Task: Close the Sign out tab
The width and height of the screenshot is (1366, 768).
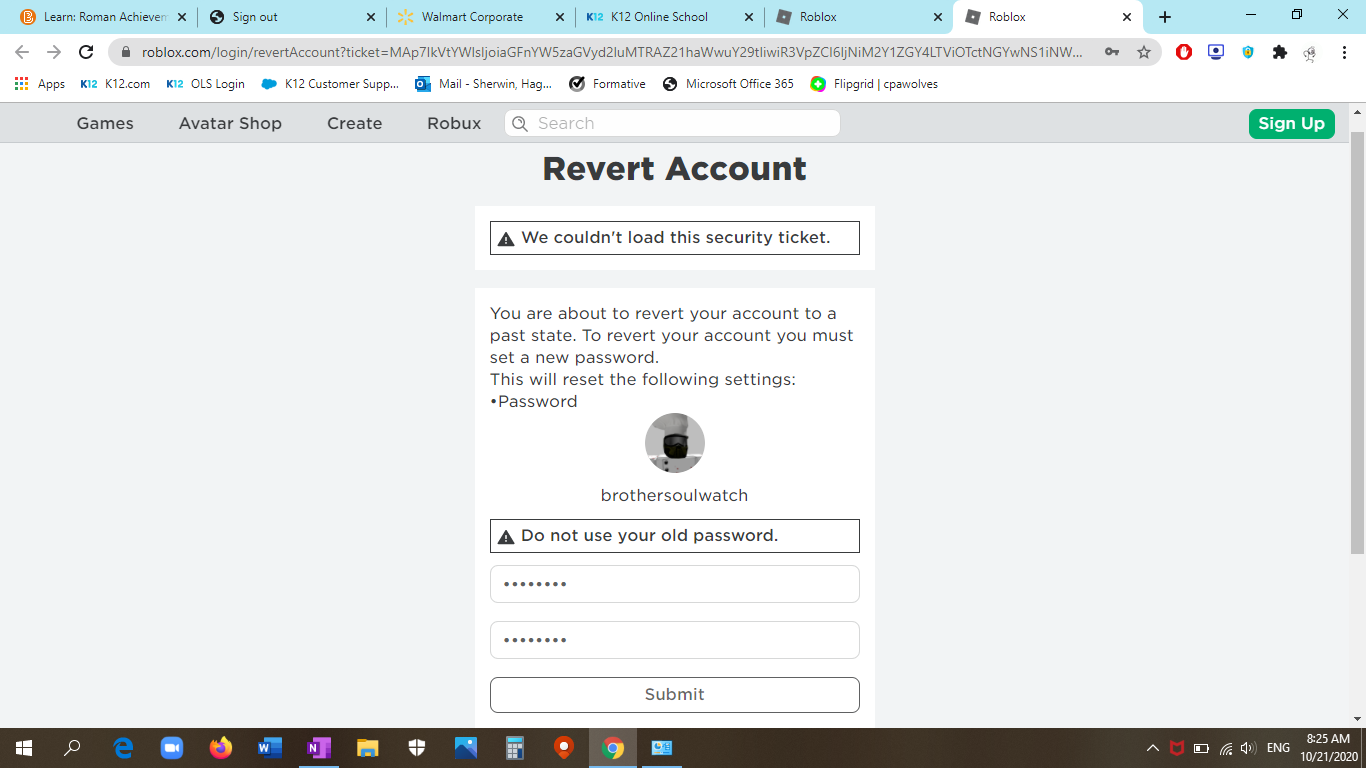Action: point(371,17)
